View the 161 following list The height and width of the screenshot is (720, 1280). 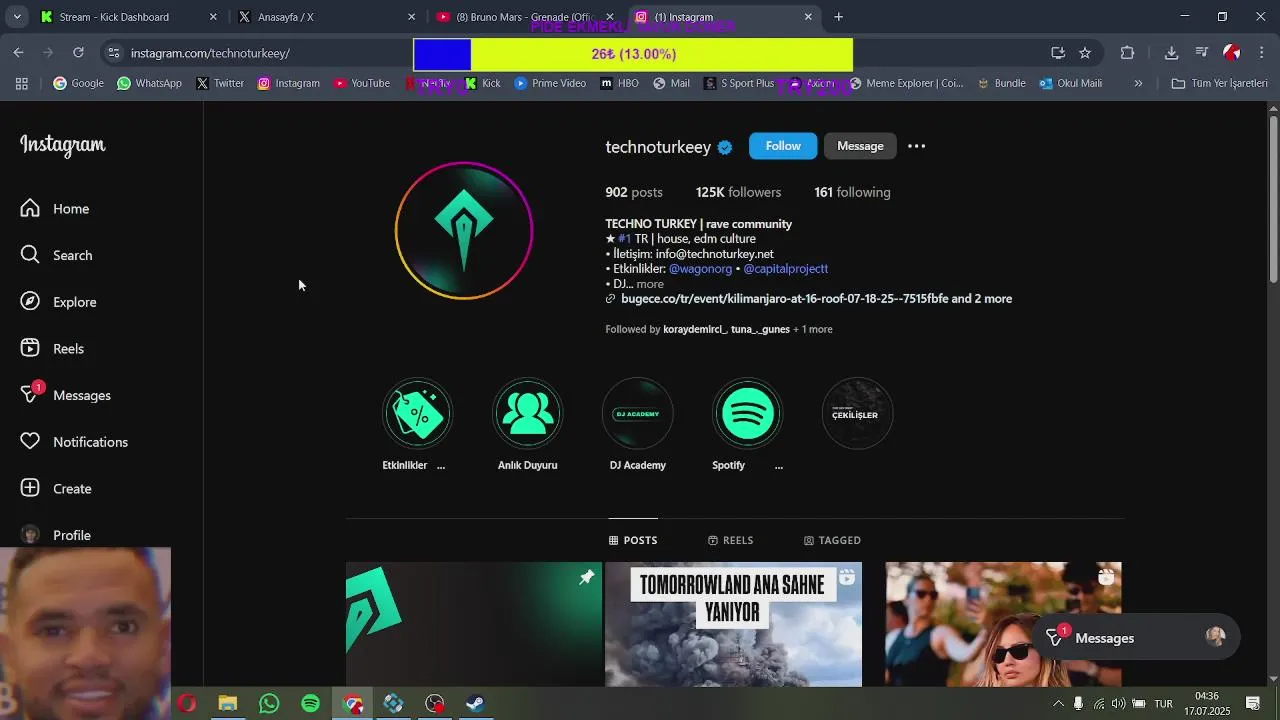click(852, 192)
